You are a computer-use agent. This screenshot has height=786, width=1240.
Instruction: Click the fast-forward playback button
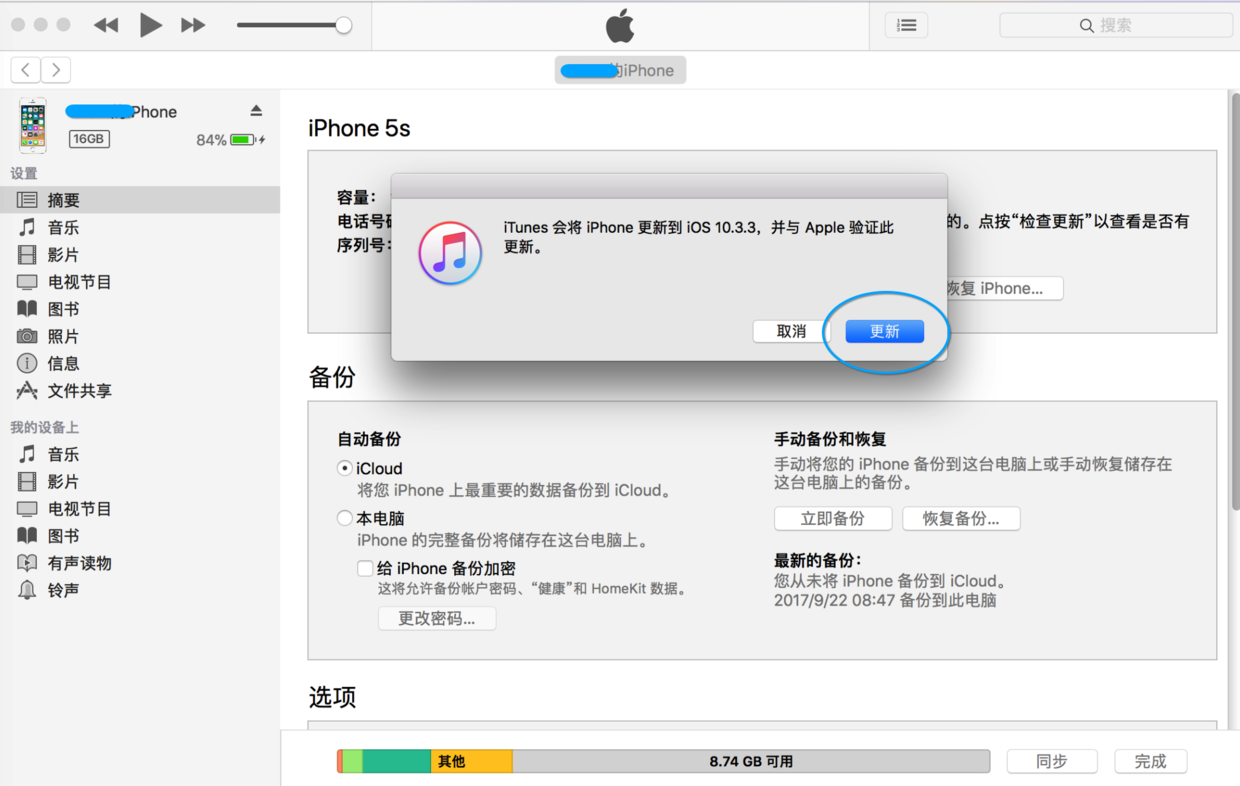pyautogui.click(x=193, y=25)
